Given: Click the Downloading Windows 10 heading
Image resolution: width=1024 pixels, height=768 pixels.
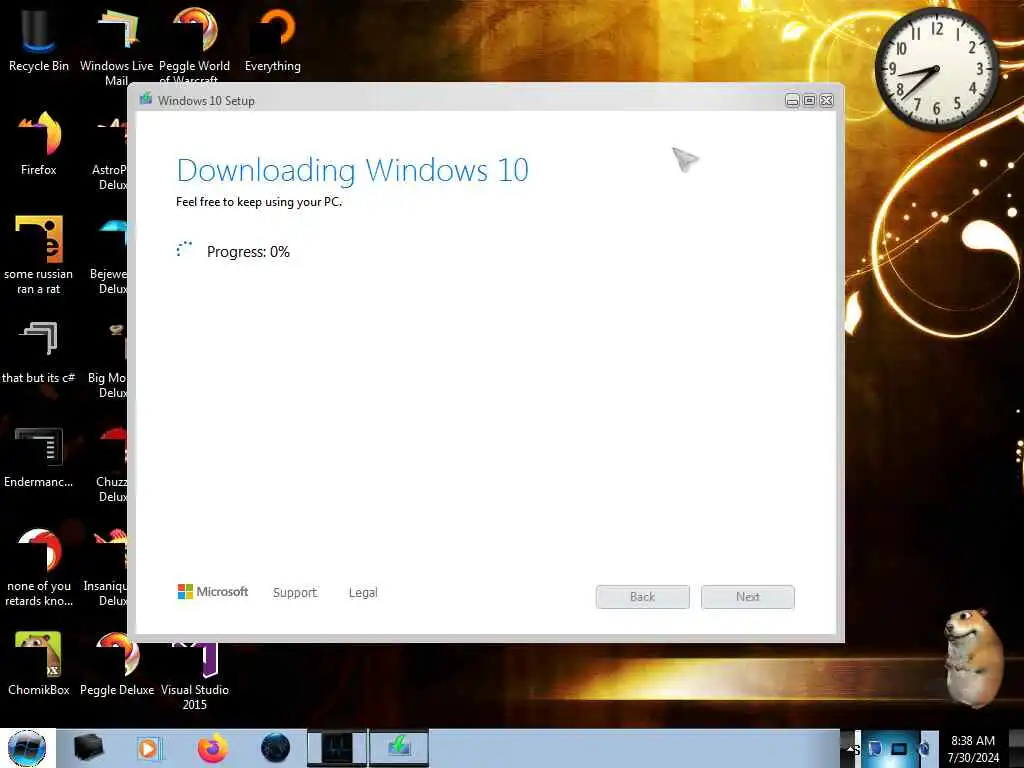Looking at the screenshot, I should [353, 171].
